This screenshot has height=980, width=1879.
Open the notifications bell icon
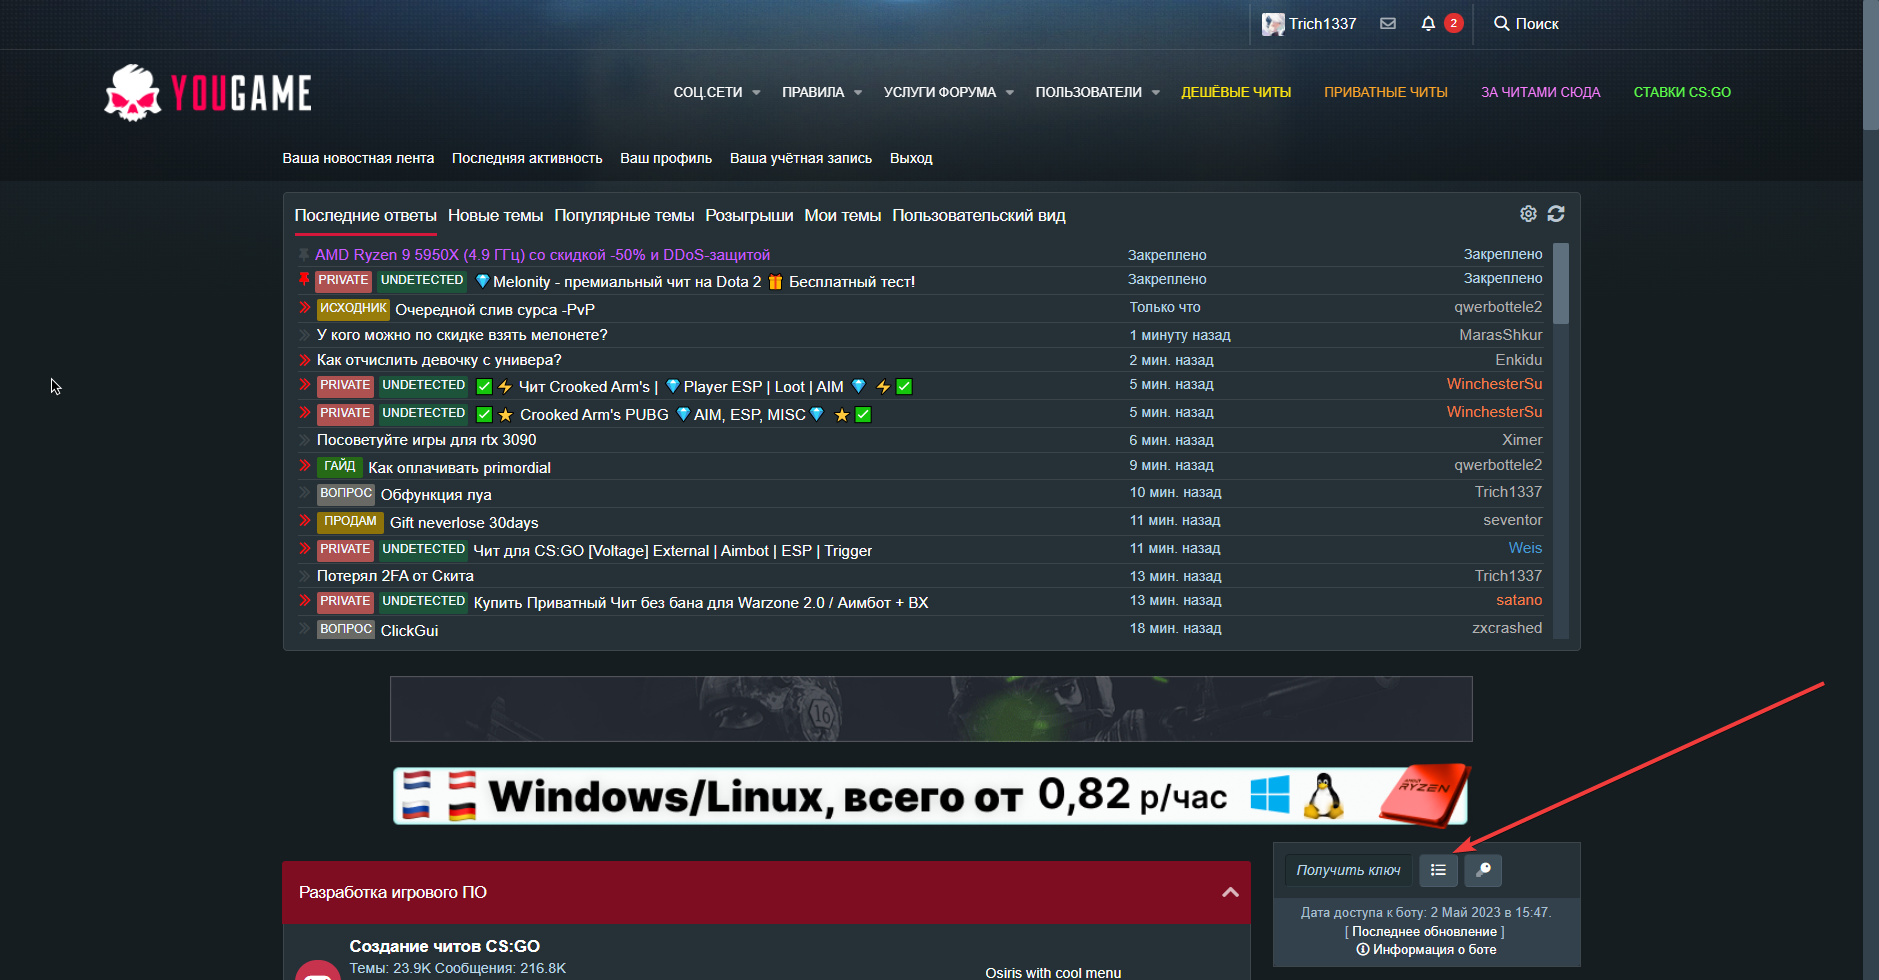click(x=1428, y=23)
